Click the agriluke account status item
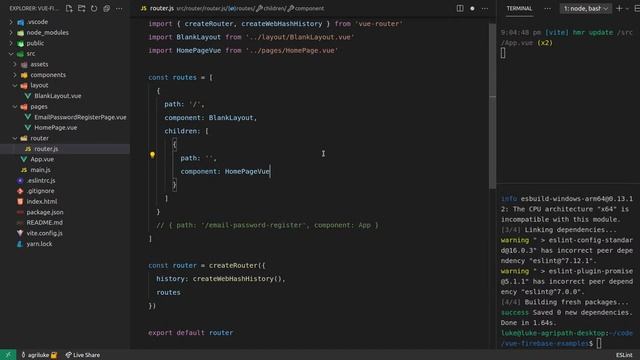The width and height of the screenshot is (640, 360). click(39, 355)
